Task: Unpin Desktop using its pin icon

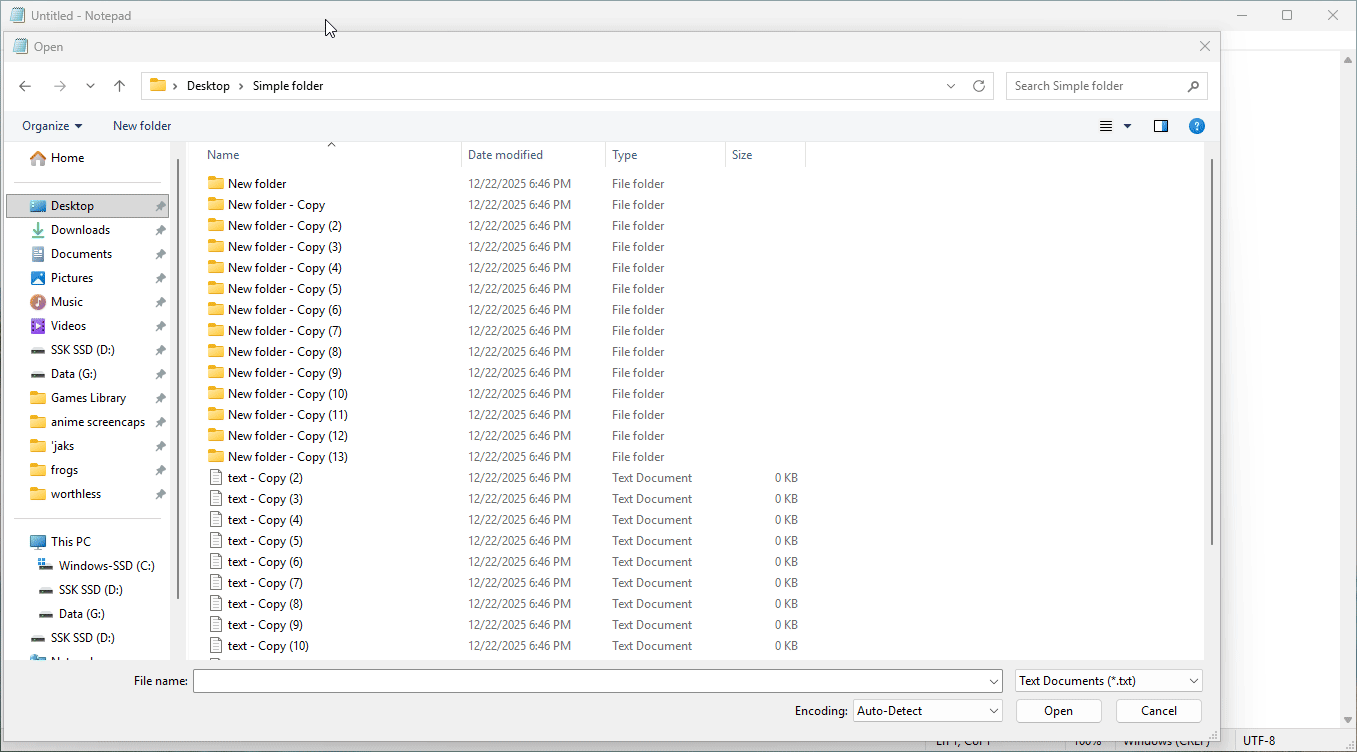Action: point(160,206)
